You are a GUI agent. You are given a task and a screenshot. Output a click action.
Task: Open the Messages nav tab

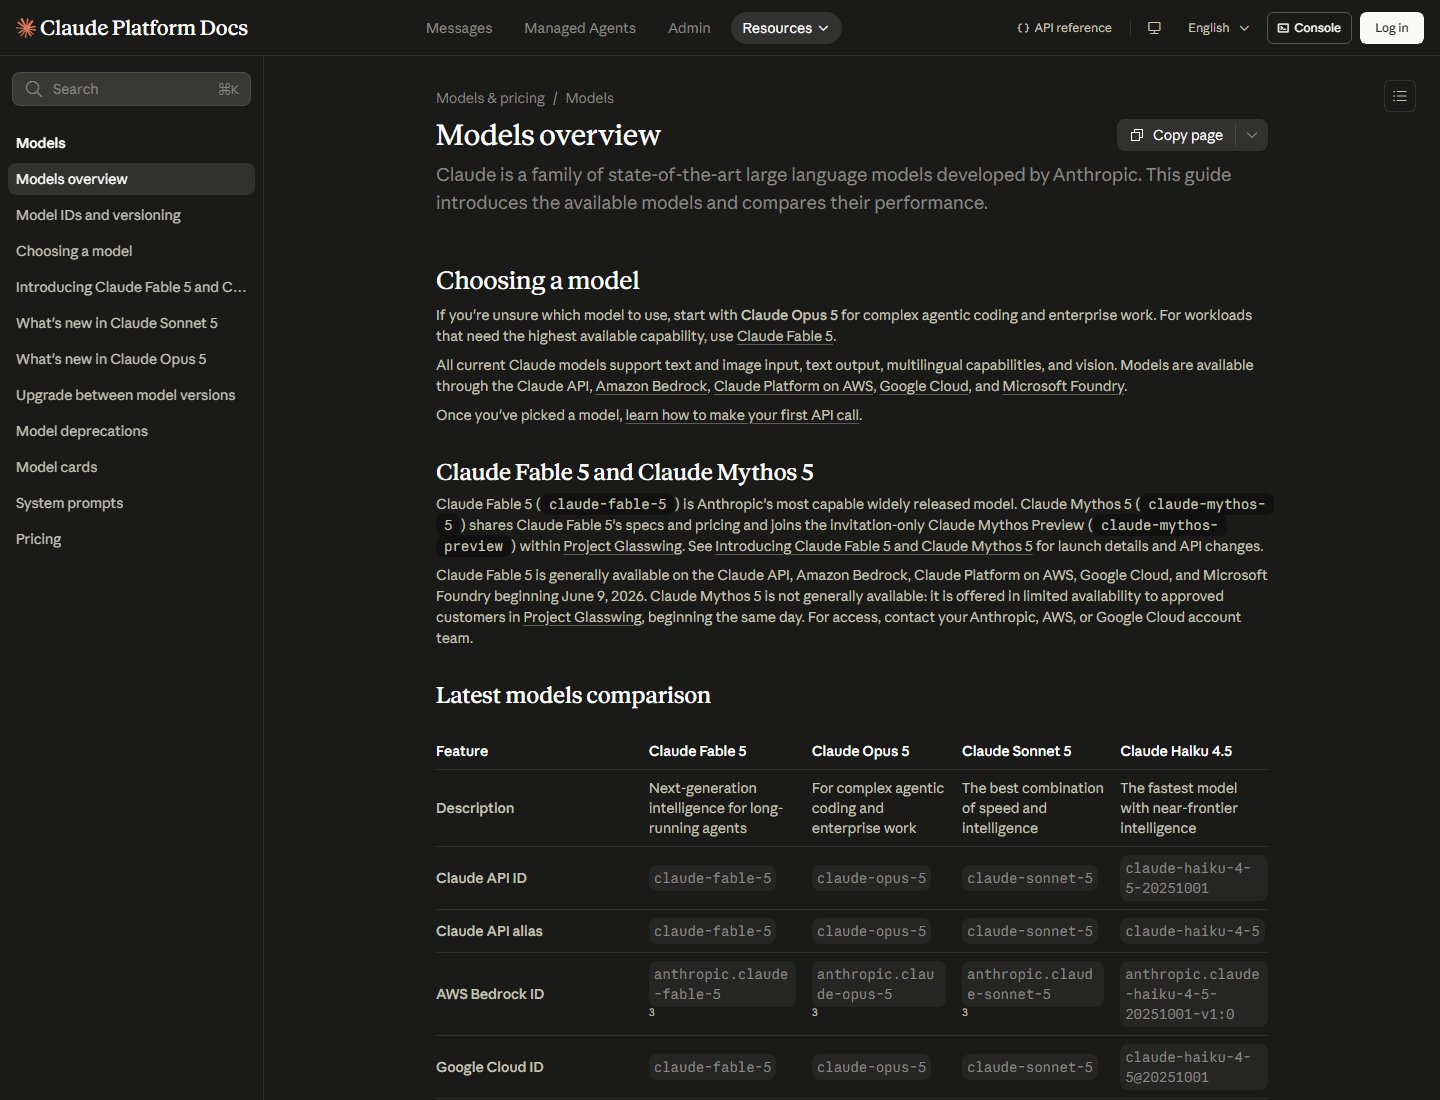(459, 28)
